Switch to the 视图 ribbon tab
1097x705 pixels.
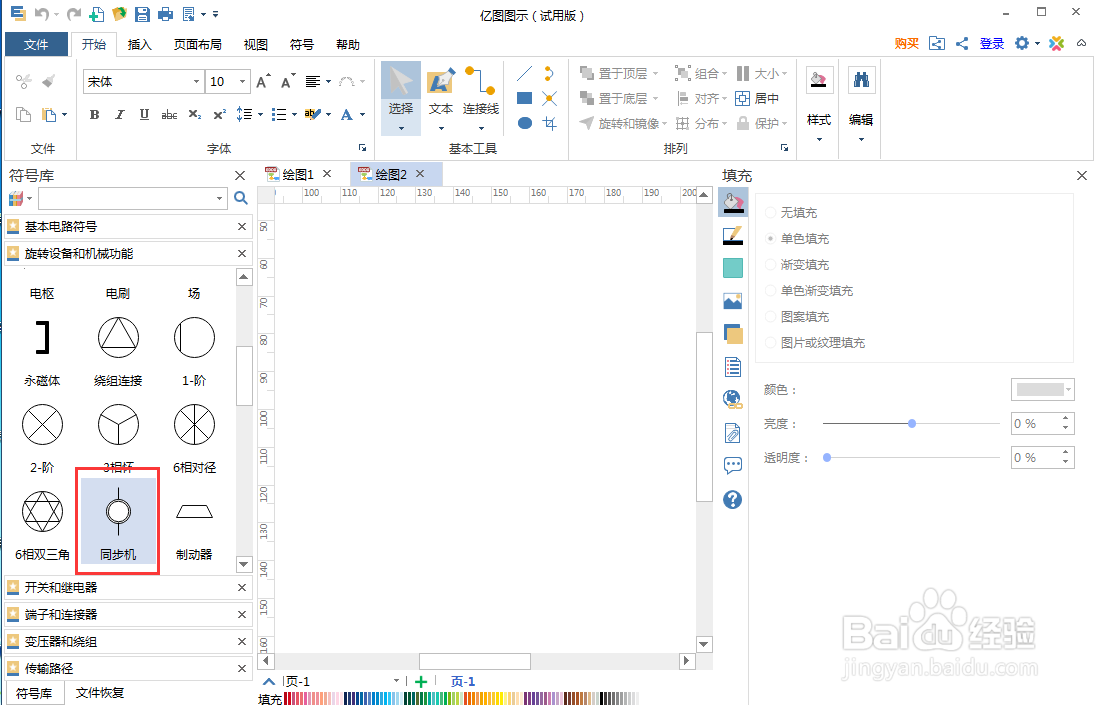(255, 44)
